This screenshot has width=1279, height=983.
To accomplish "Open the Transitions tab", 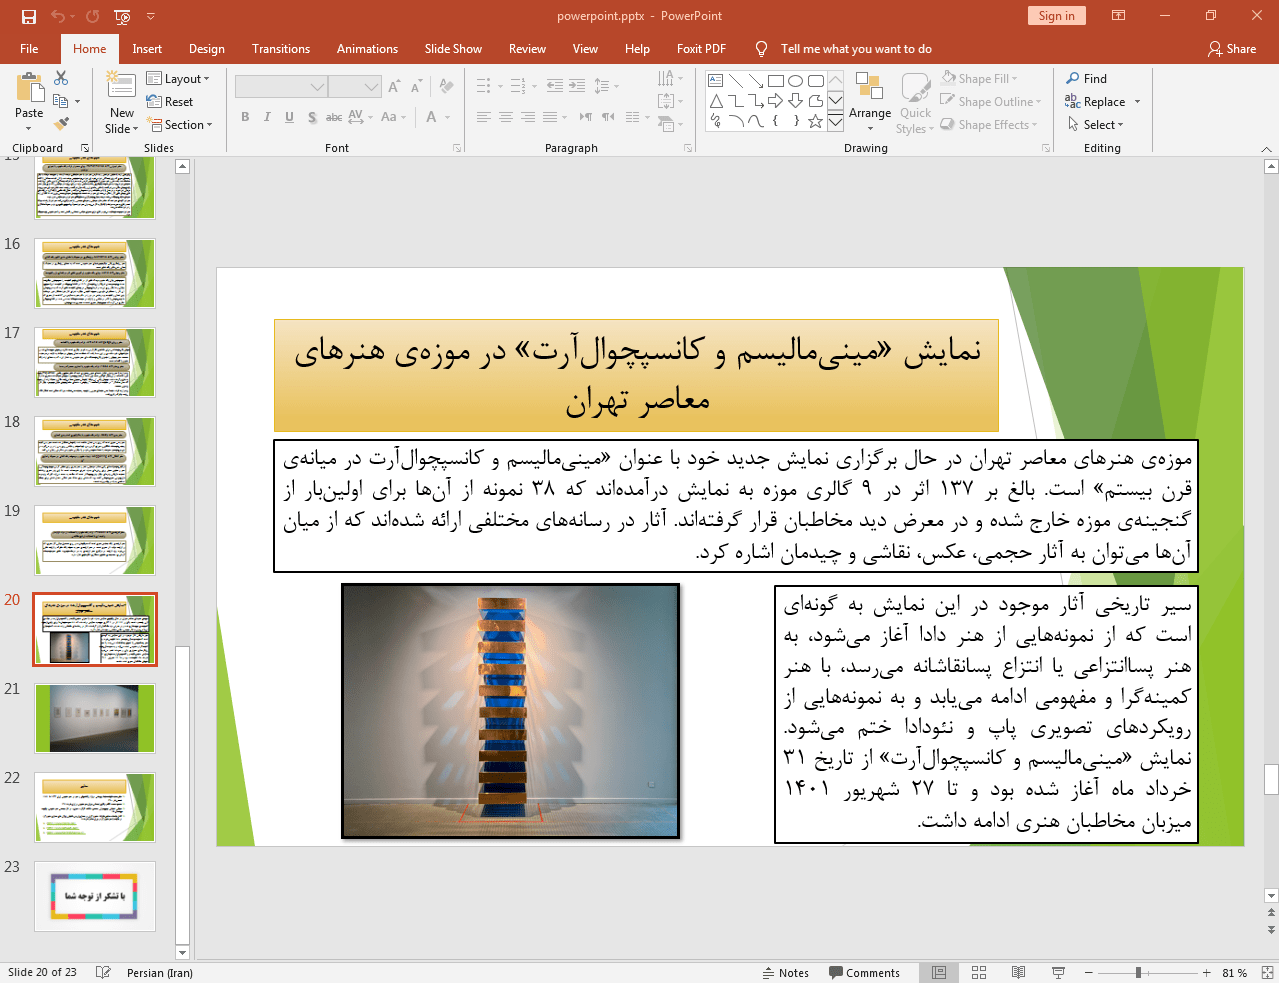I will click(x=281, y=49).
